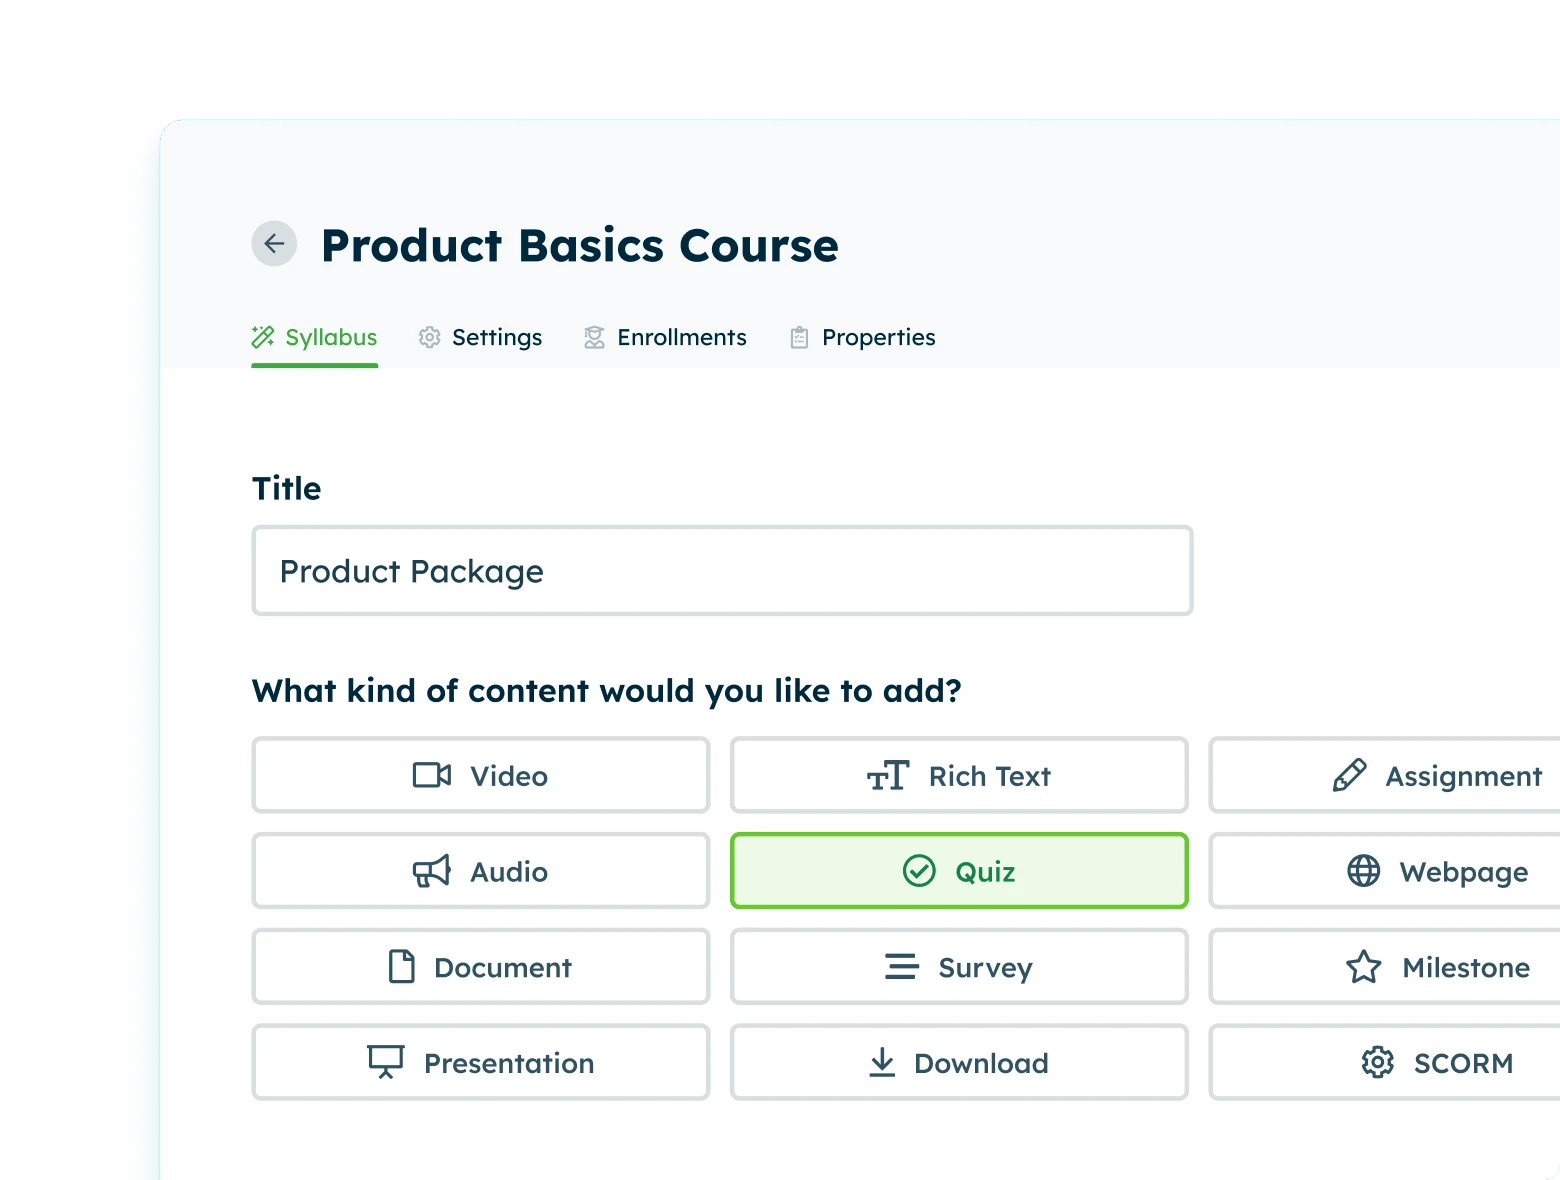Select Download as the content type
The image size is (1560, 1180).
pos(958,1062)
